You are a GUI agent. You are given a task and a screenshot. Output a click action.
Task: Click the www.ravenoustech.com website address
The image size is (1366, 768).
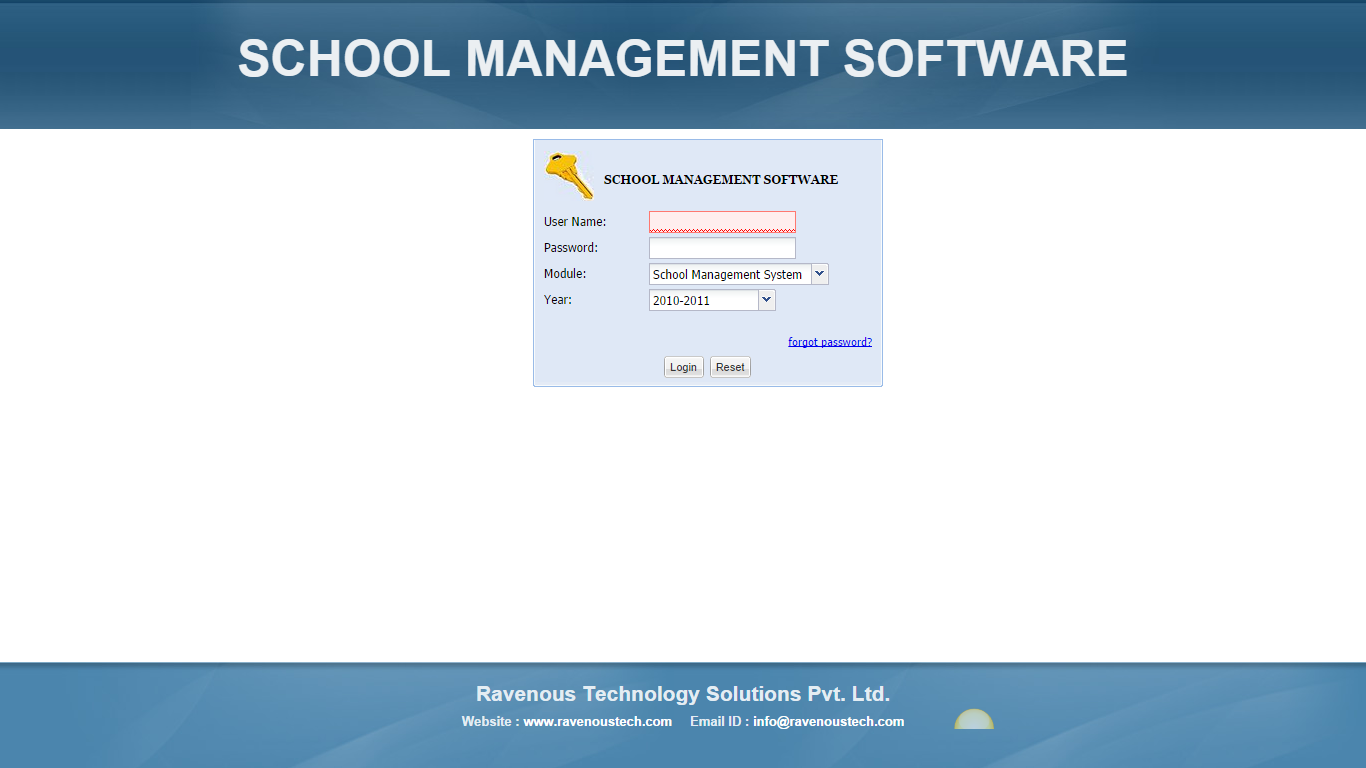click(597, 721)
